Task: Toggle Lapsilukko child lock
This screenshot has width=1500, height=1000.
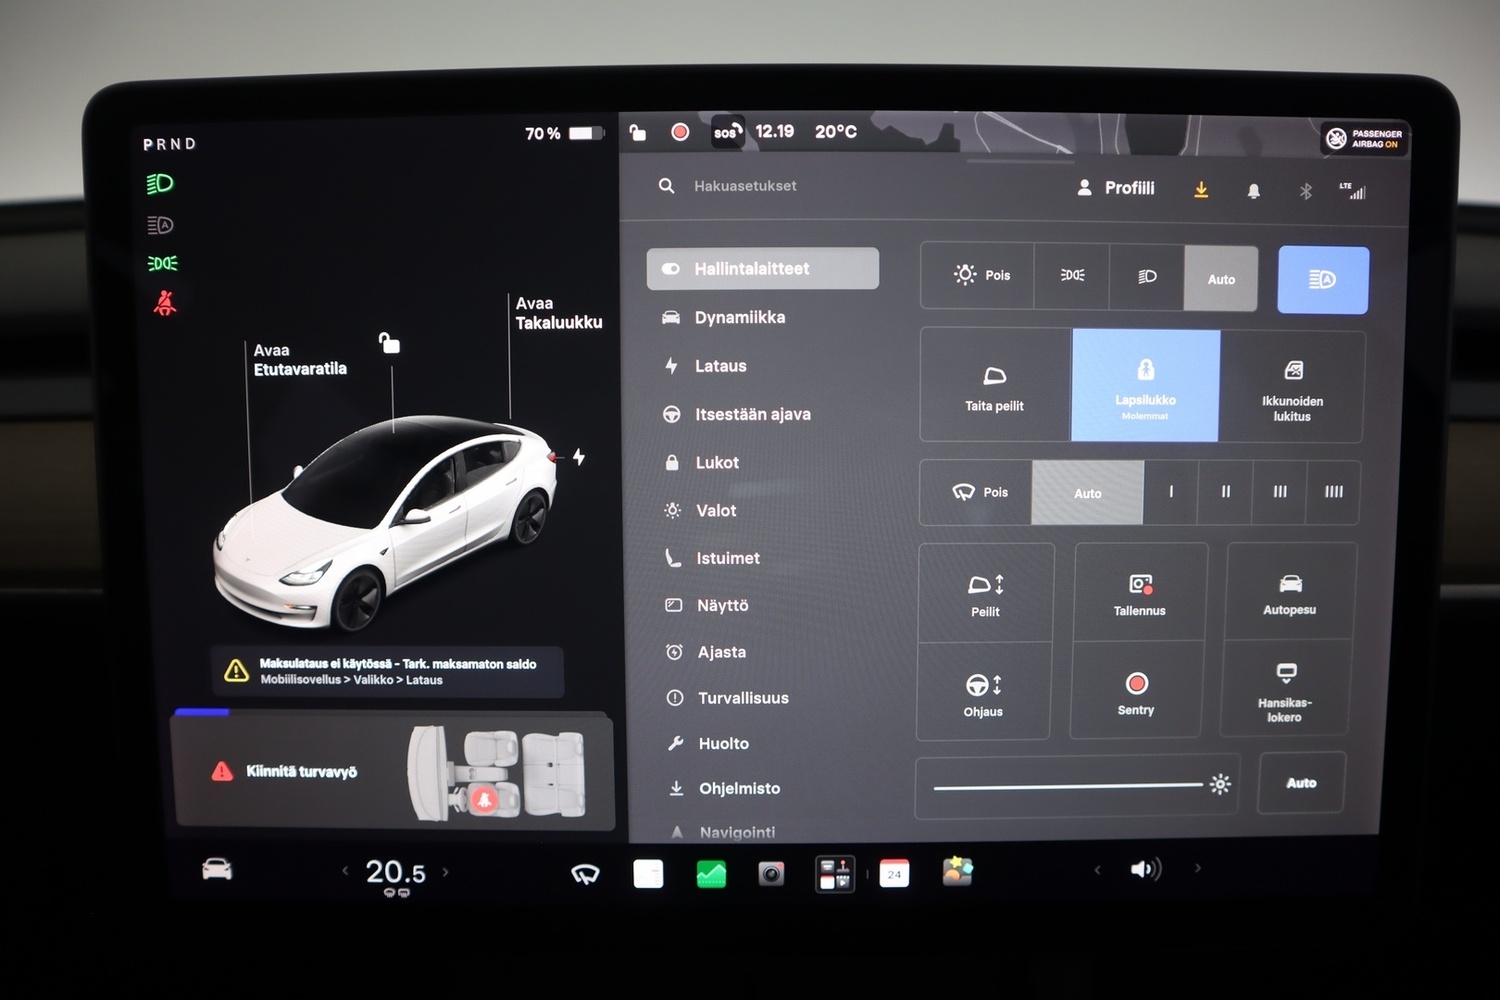Action: point(1146,386)
